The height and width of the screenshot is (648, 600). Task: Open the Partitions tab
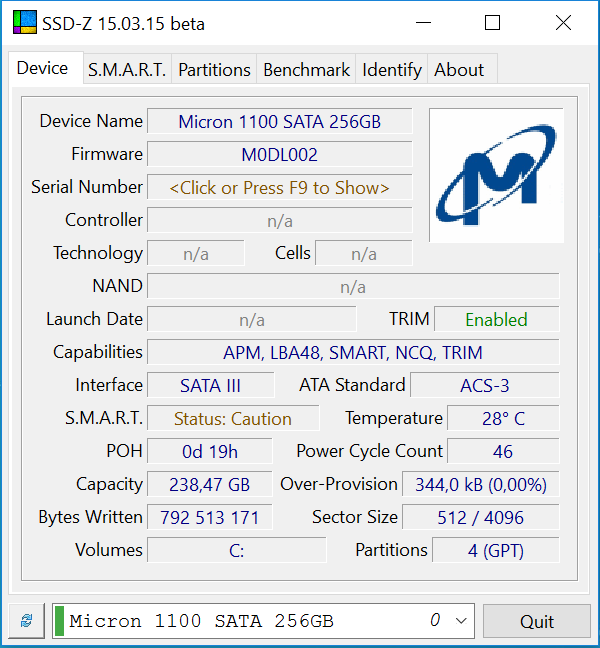tap(214, 69)
